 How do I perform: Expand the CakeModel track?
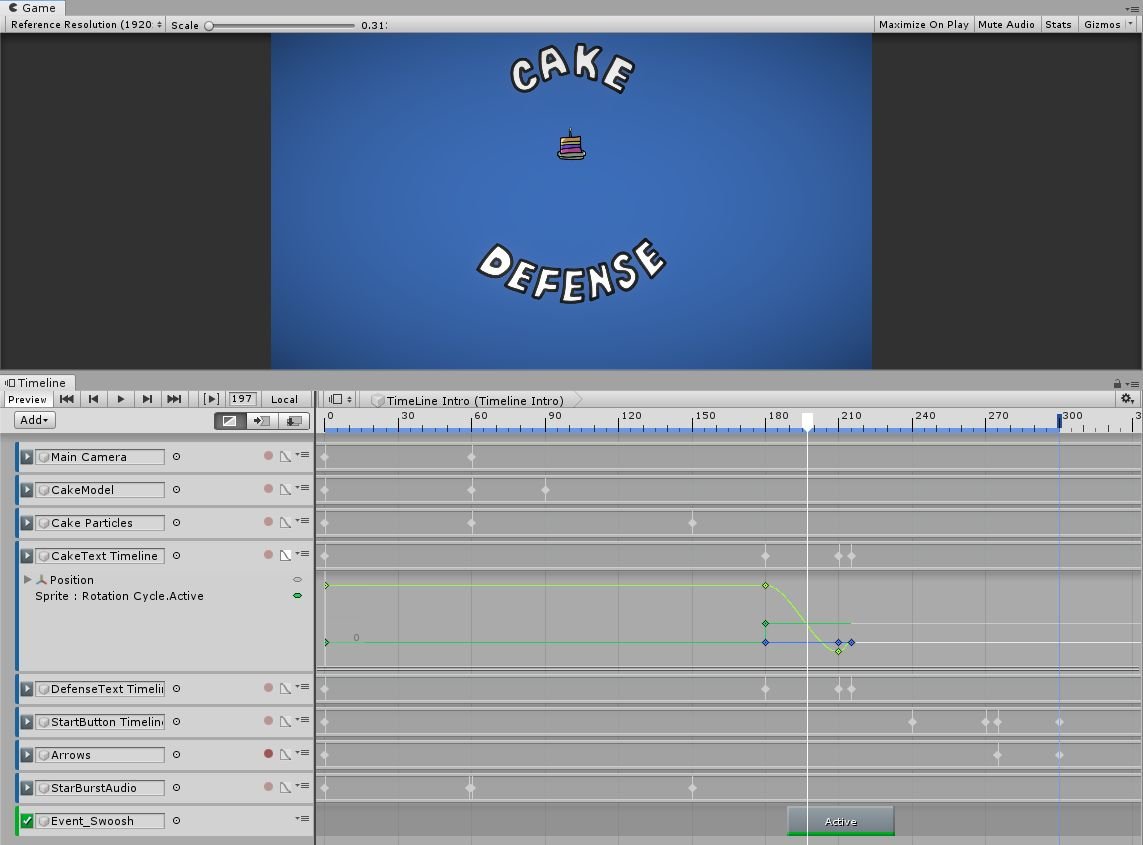pyautogui.click(x=26, y=489)
